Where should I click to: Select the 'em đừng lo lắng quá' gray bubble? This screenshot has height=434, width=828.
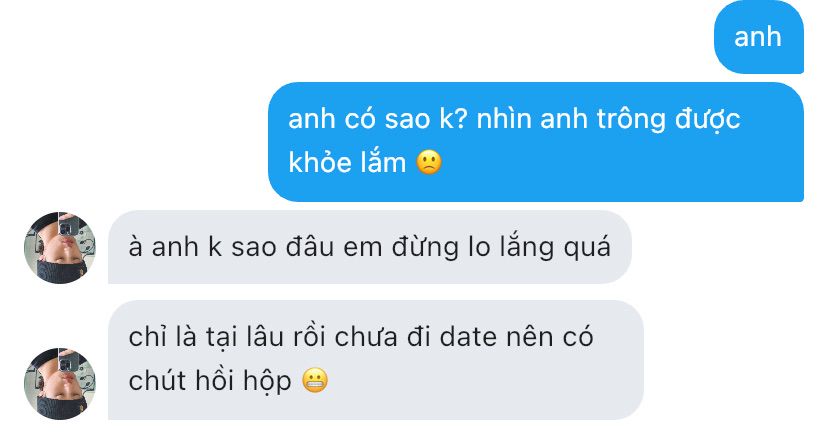pyautogui.click(x=370, y=247)
